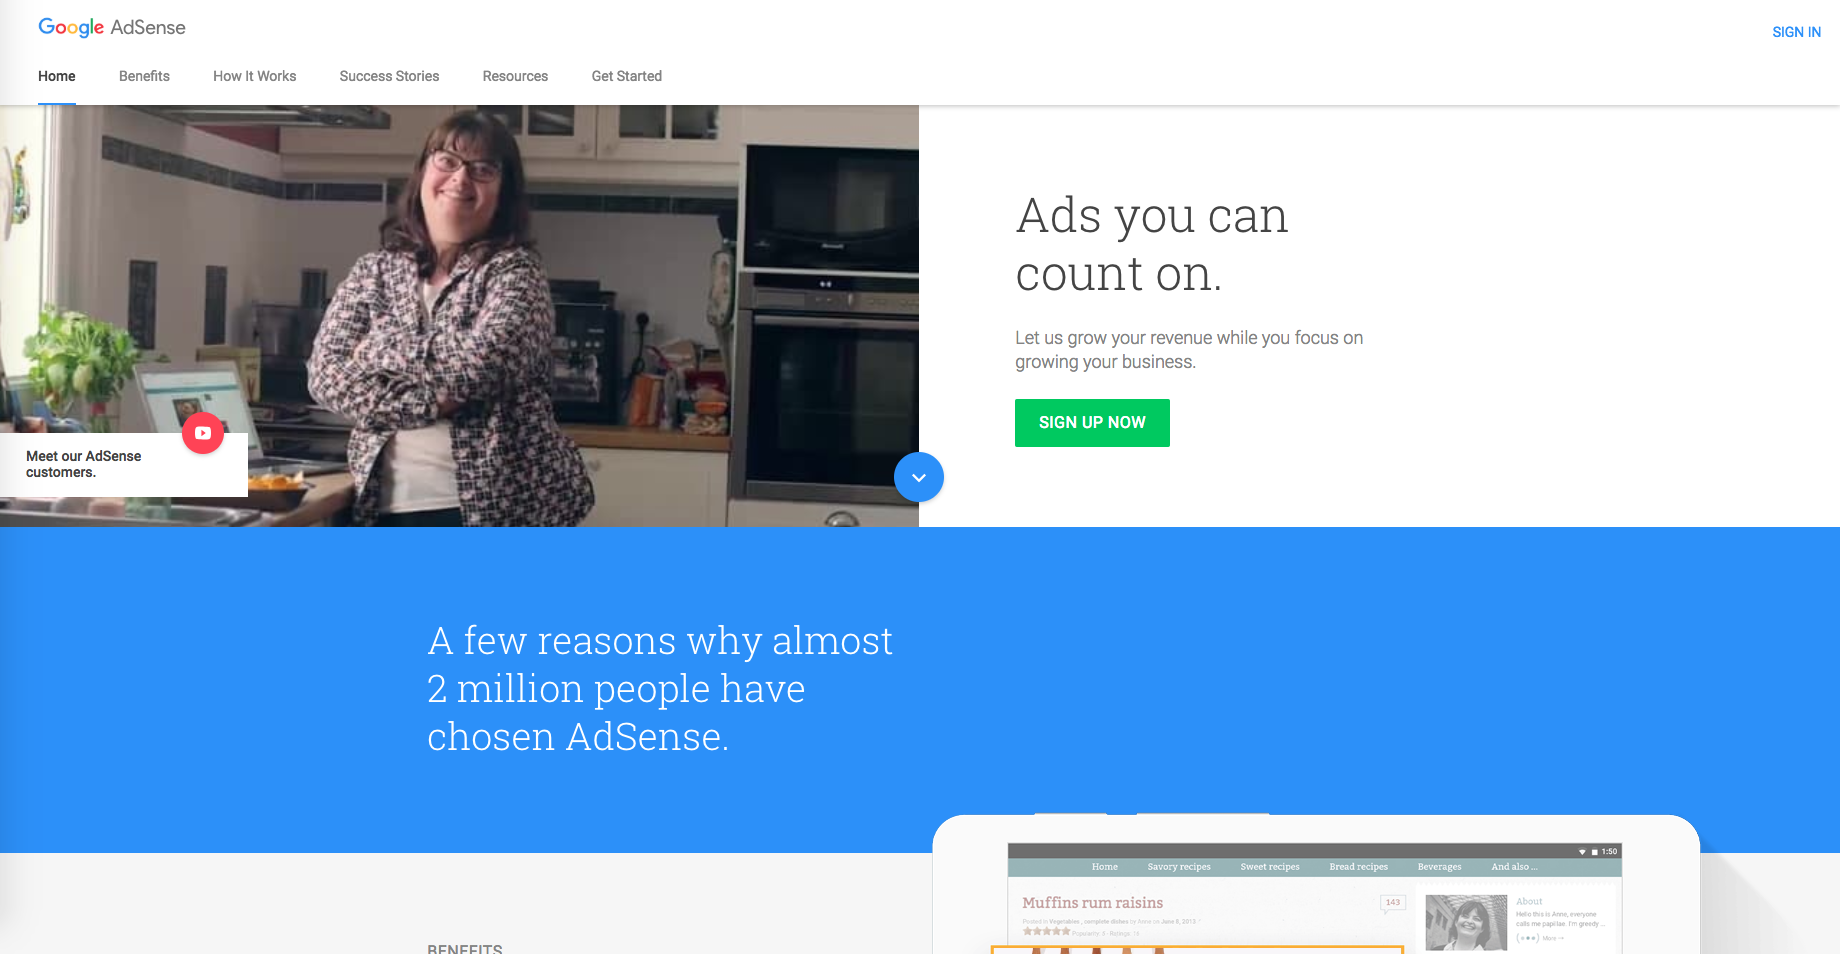
Task: Click the Beverages tab in tablet mockup
Action: [1439, 867]
